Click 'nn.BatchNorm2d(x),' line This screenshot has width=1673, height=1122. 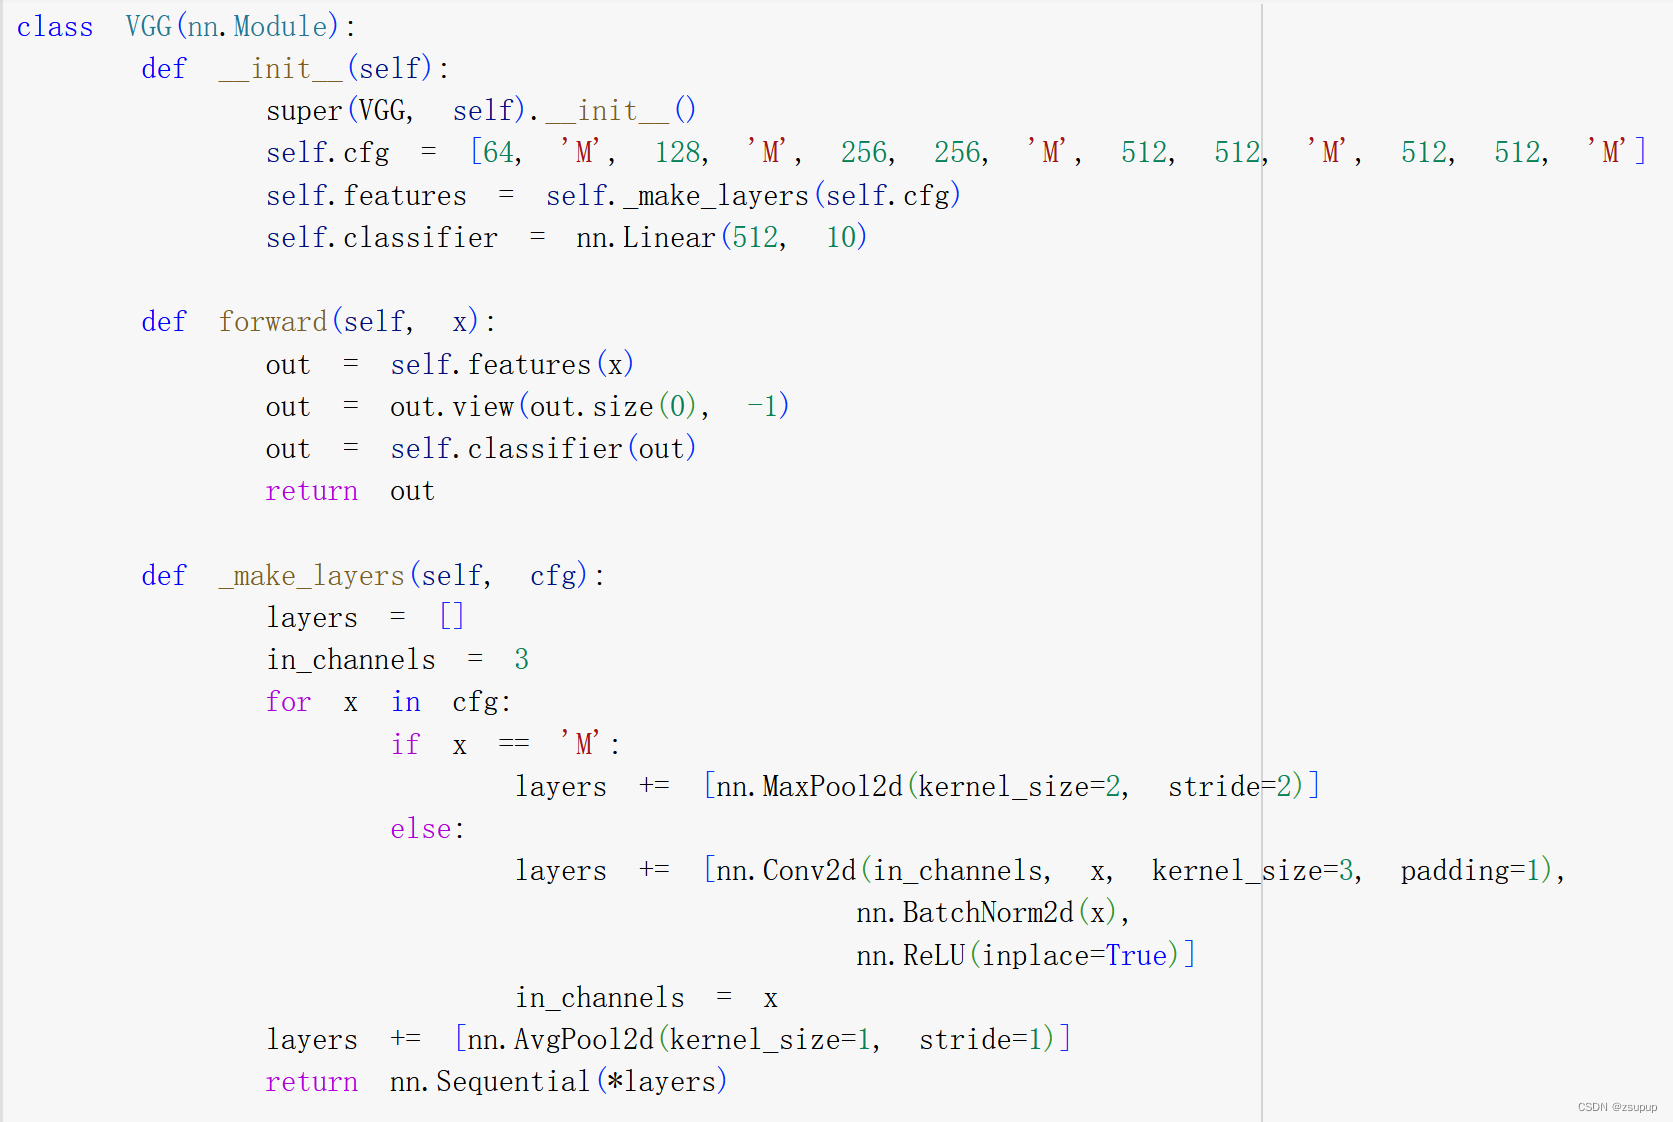[x=993, y=913]
